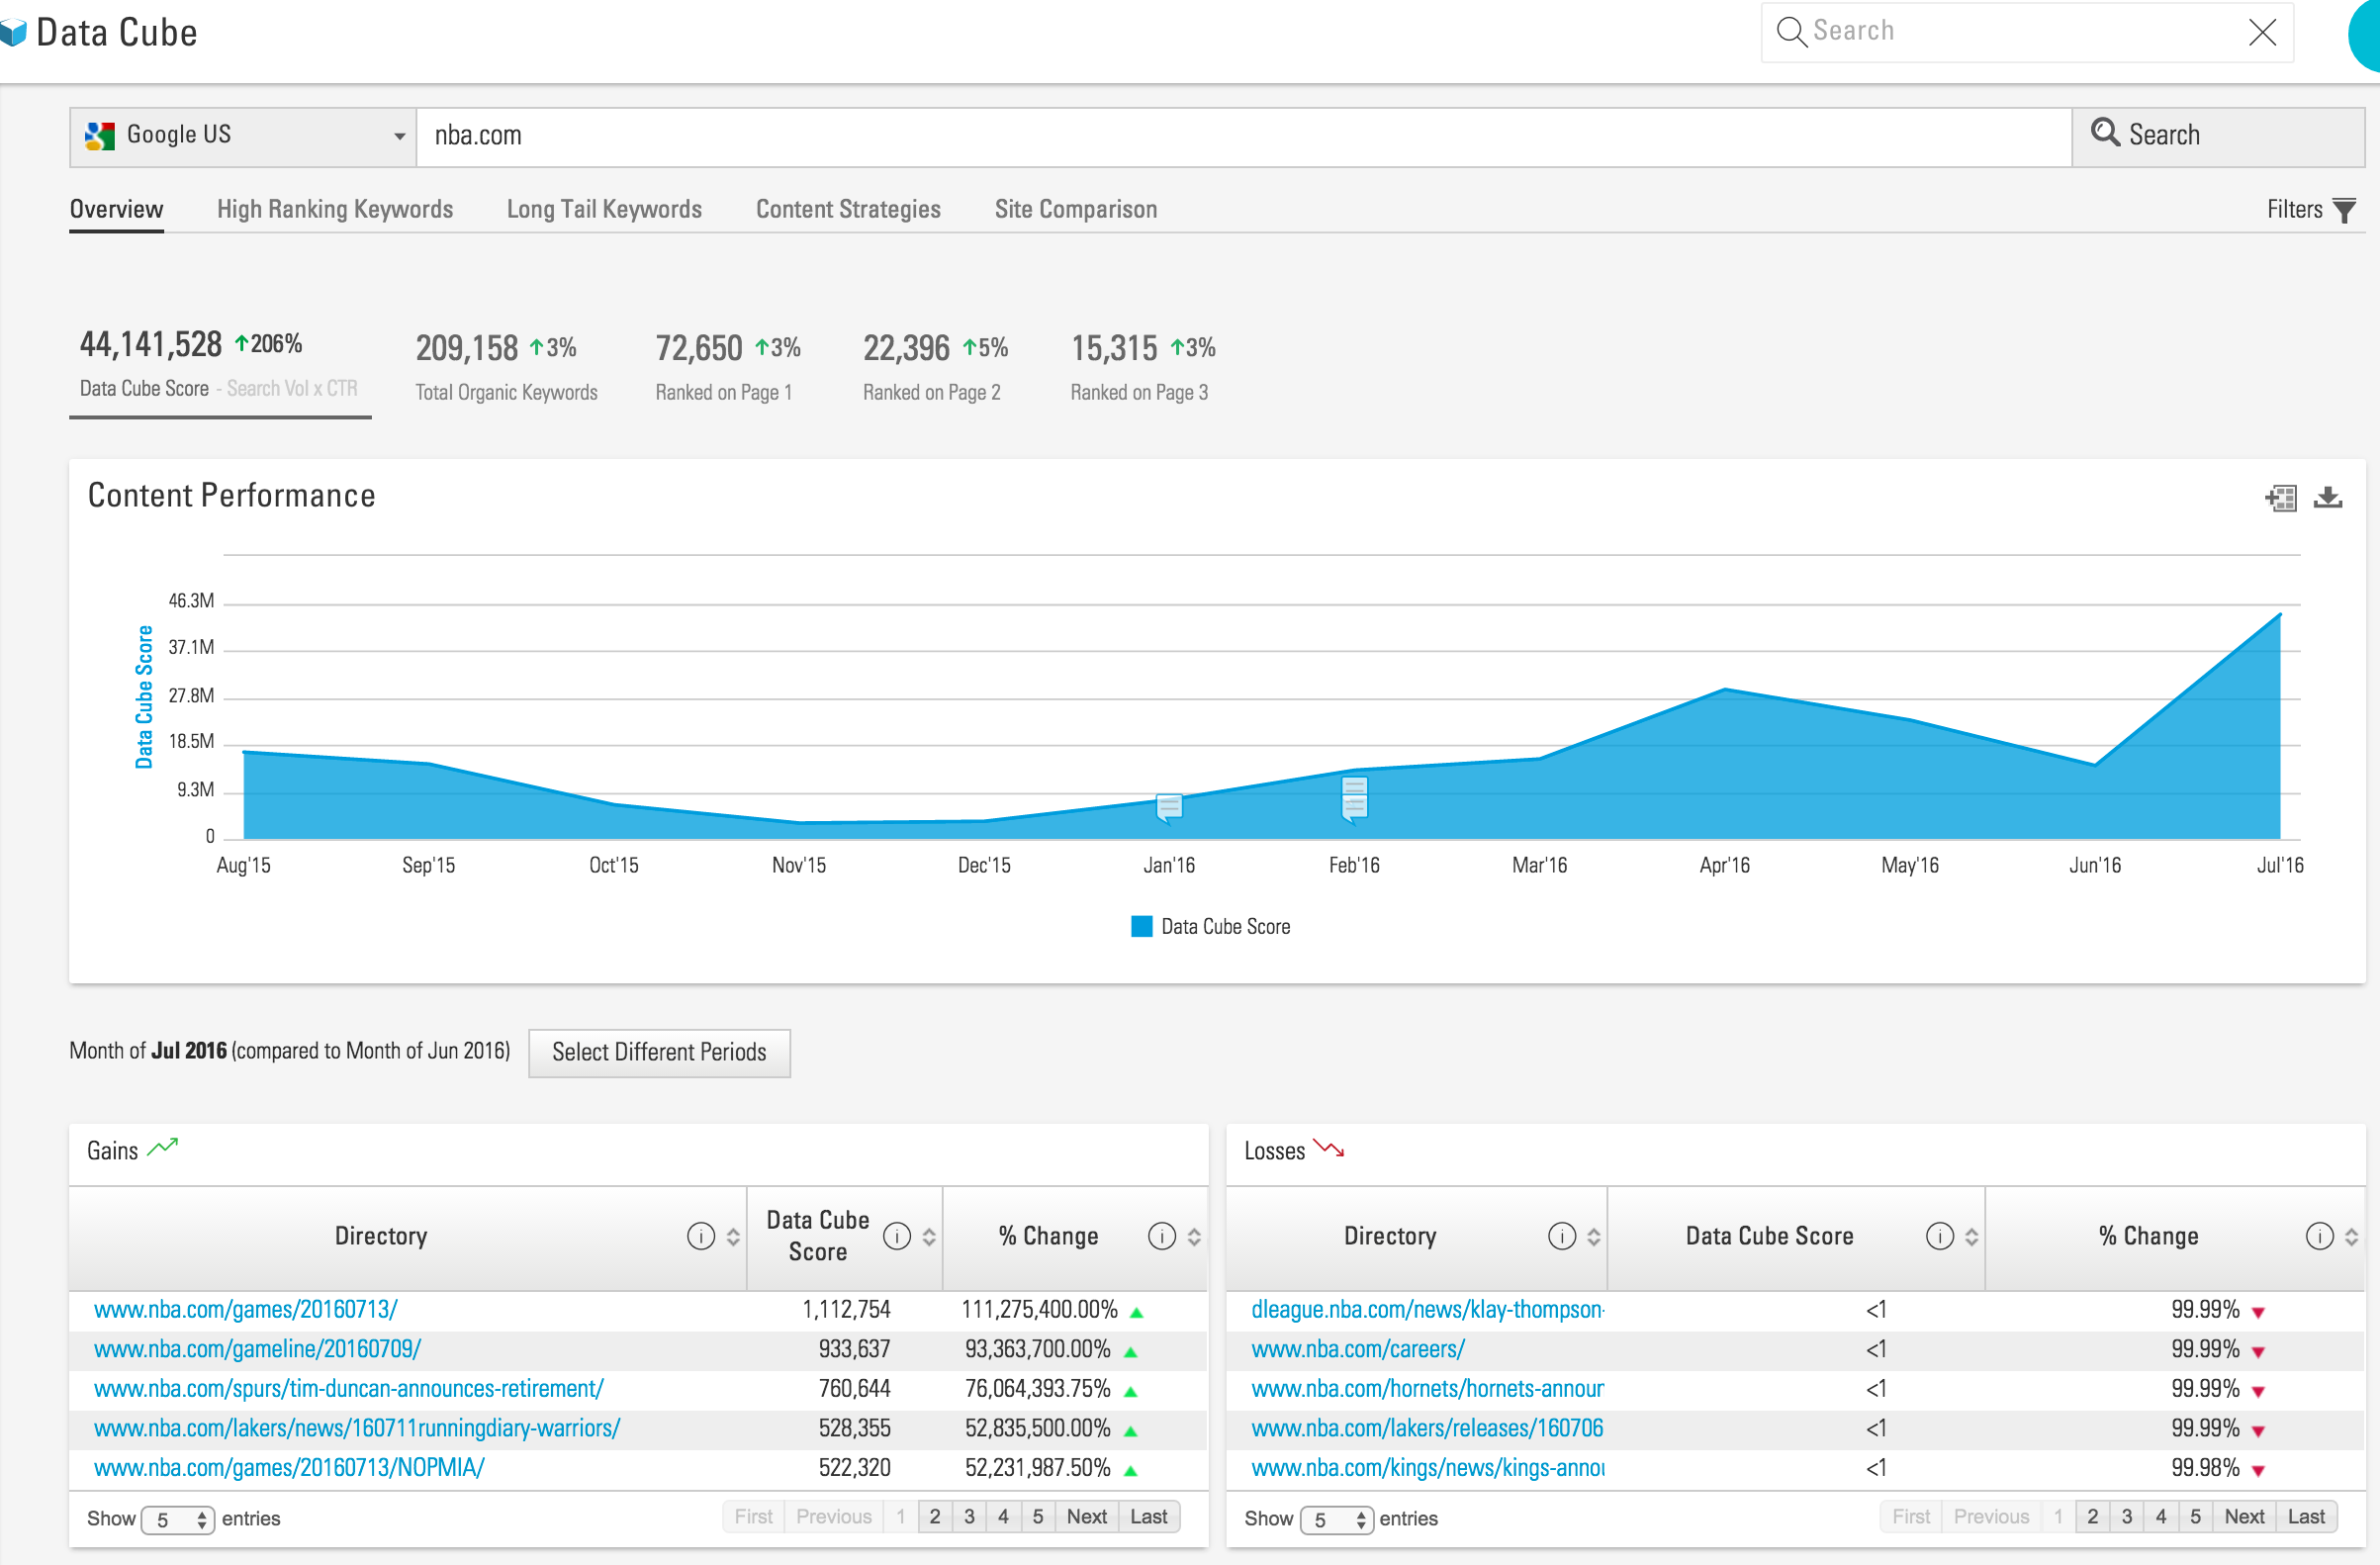This screenshot has width=2380, height=1565.
Task: Click the magnifier icon in the top search bar
Action: click(1792, 31)
